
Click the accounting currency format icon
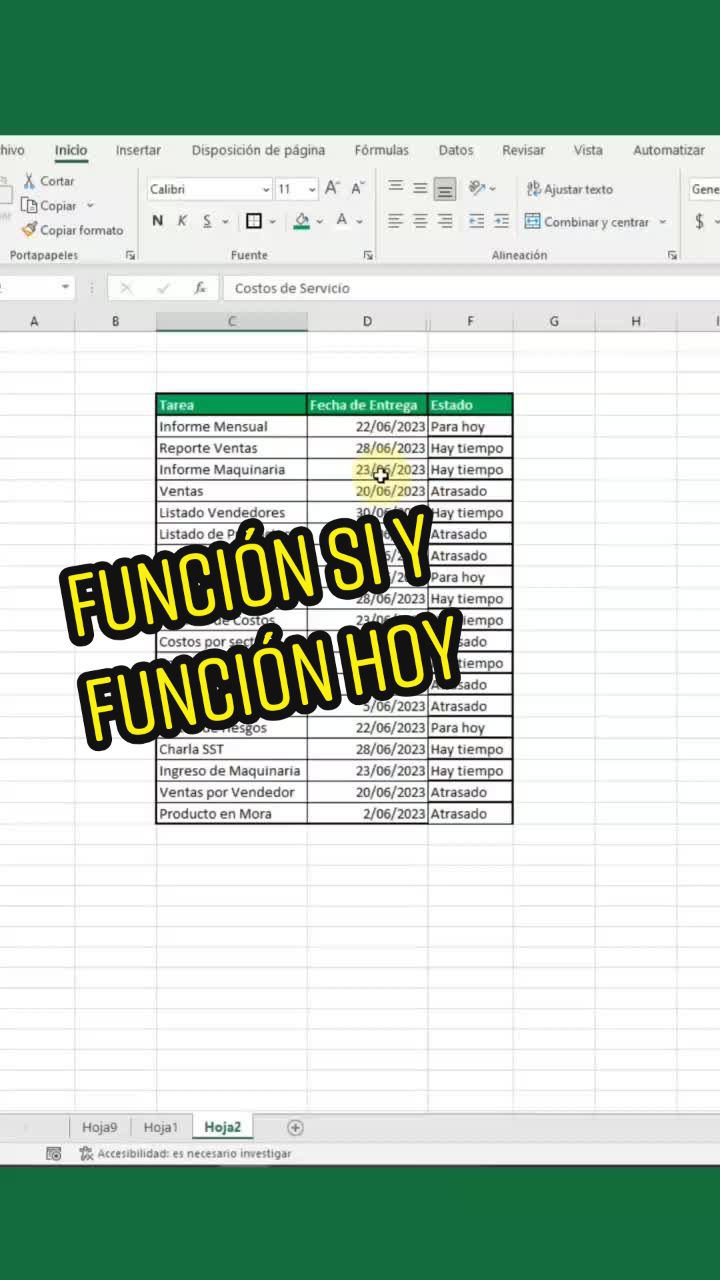click(x=699, y=221)
